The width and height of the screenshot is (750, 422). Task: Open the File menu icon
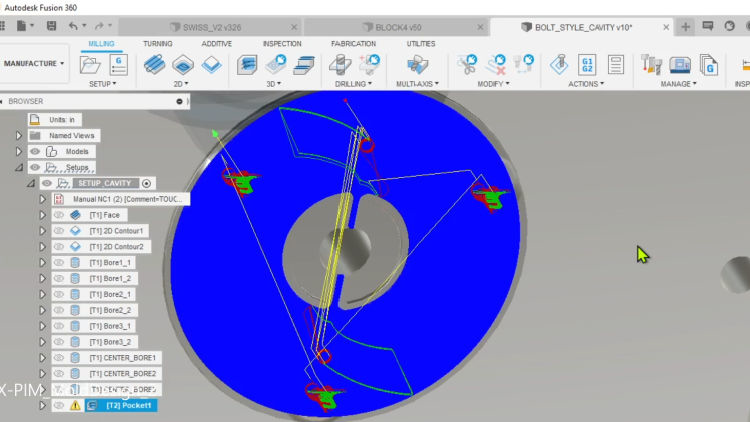[x=22, y=26]
